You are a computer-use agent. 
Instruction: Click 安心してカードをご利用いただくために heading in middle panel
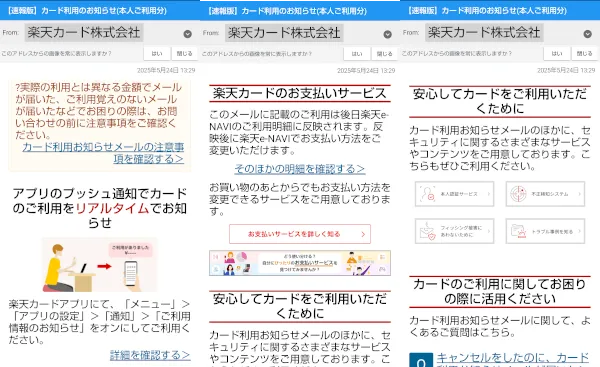coord(300,306)
